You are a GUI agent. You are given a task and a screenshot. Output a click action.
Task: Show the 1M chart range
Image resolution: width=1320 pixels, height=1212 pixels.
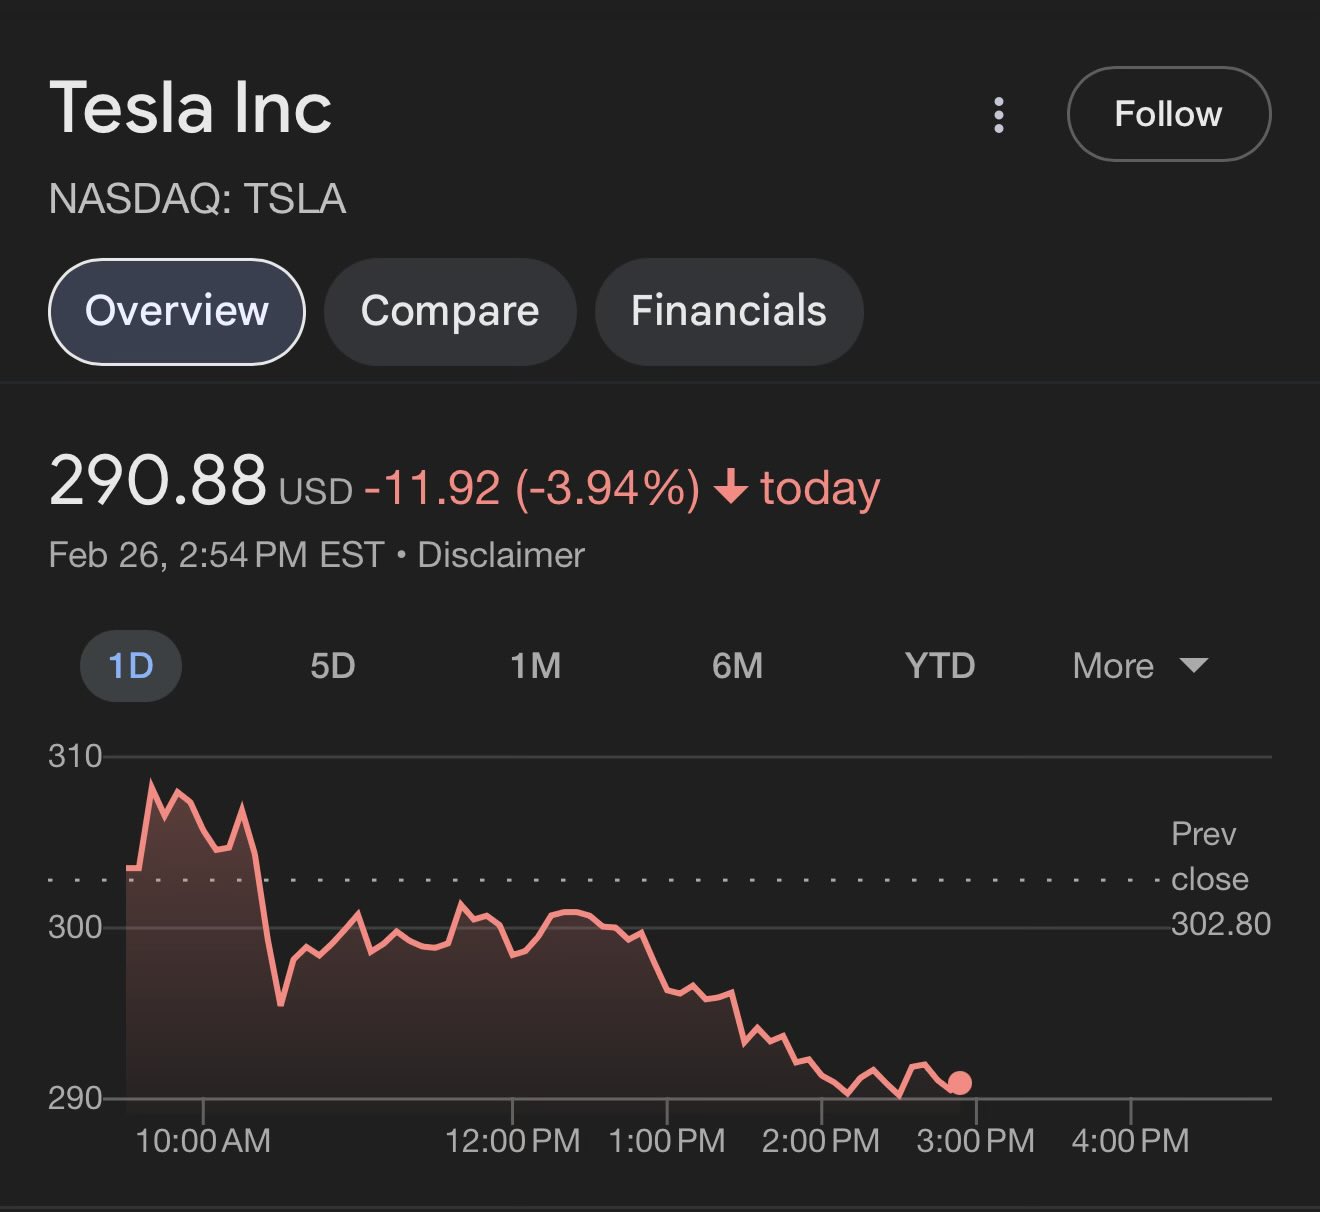coord(535,666)
